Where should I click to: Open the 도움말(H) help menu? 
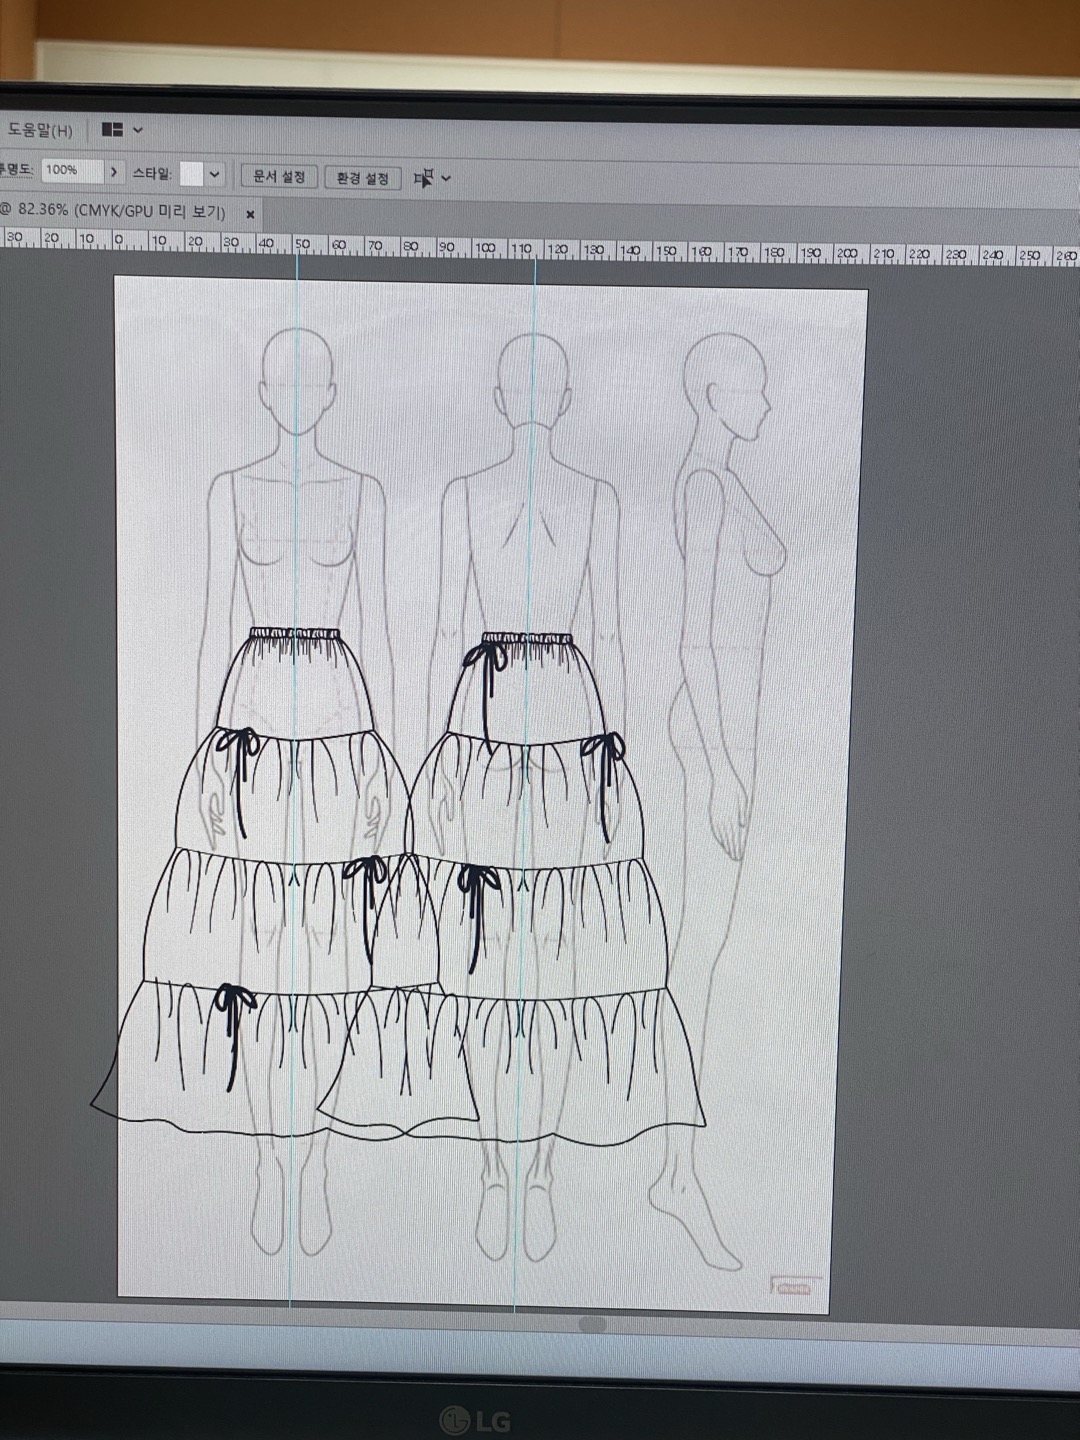[x=40, y=131]
